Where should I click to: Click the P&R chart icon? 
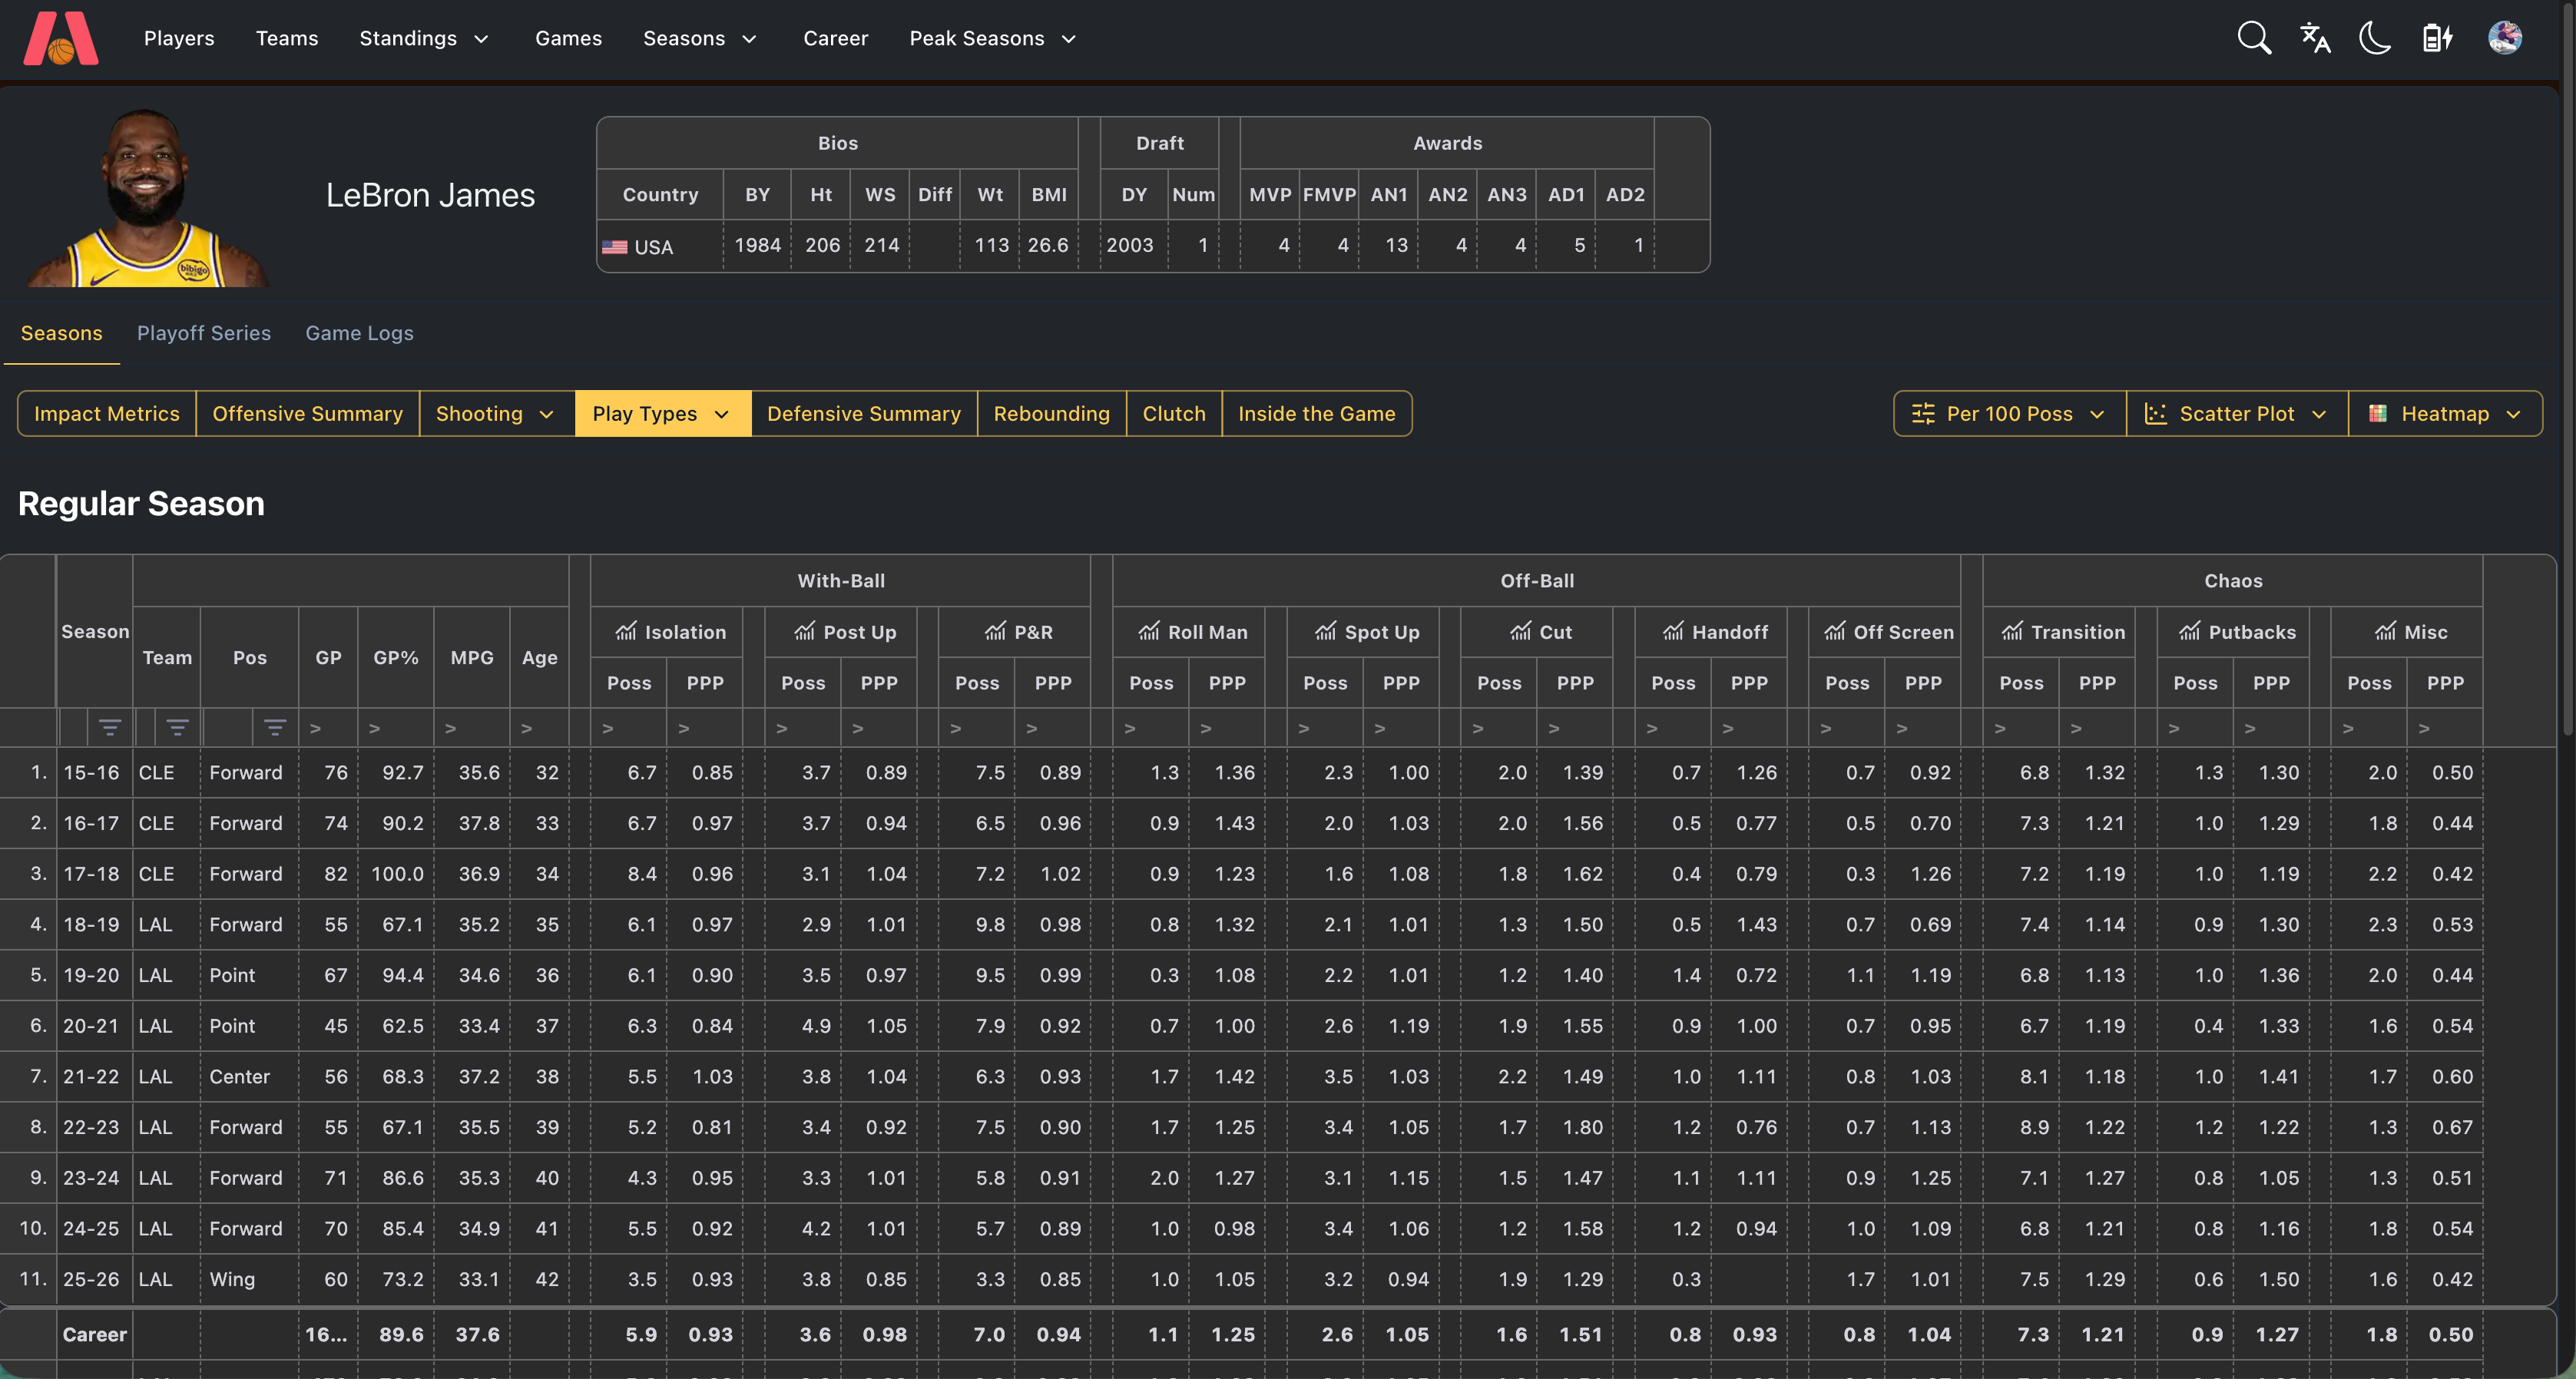click(x=995, y=631)
